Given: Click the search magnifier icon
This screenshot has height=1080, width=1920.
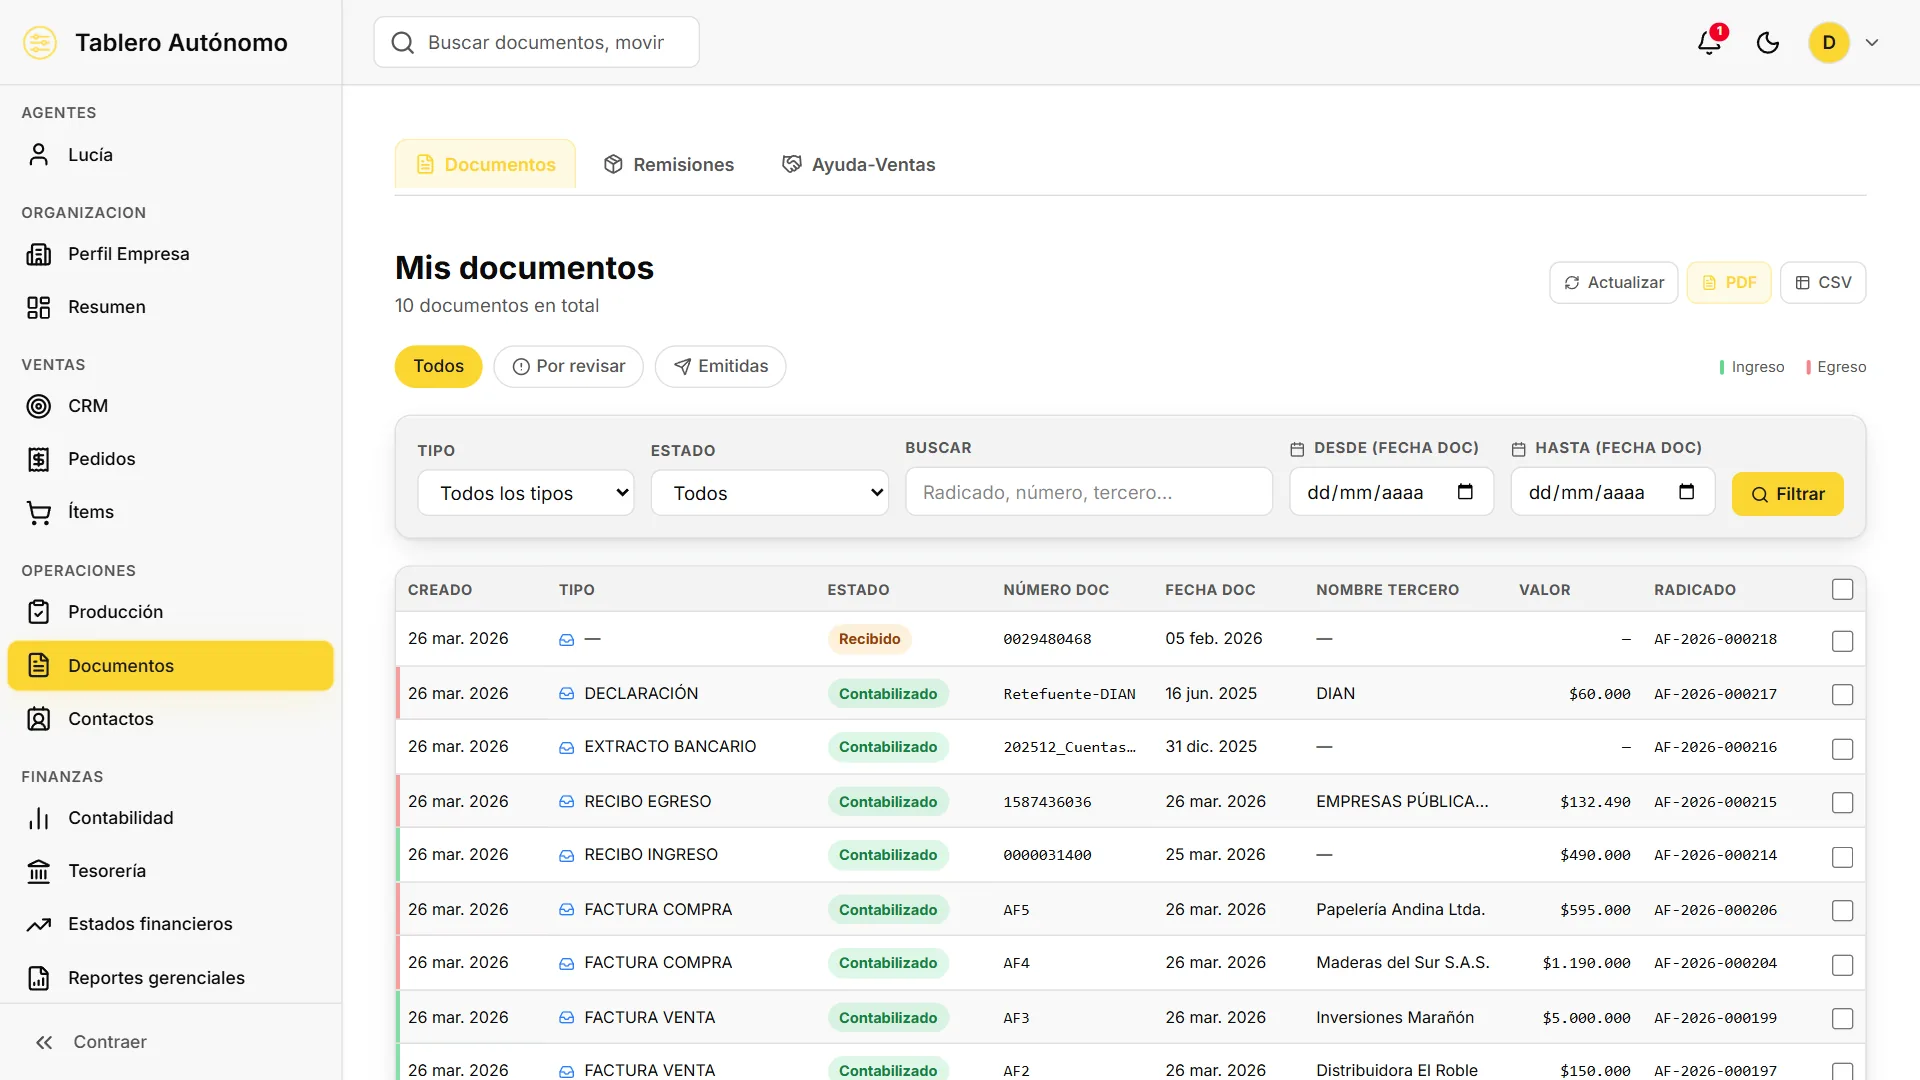Looking at the screenshot, I should [402, 42].
